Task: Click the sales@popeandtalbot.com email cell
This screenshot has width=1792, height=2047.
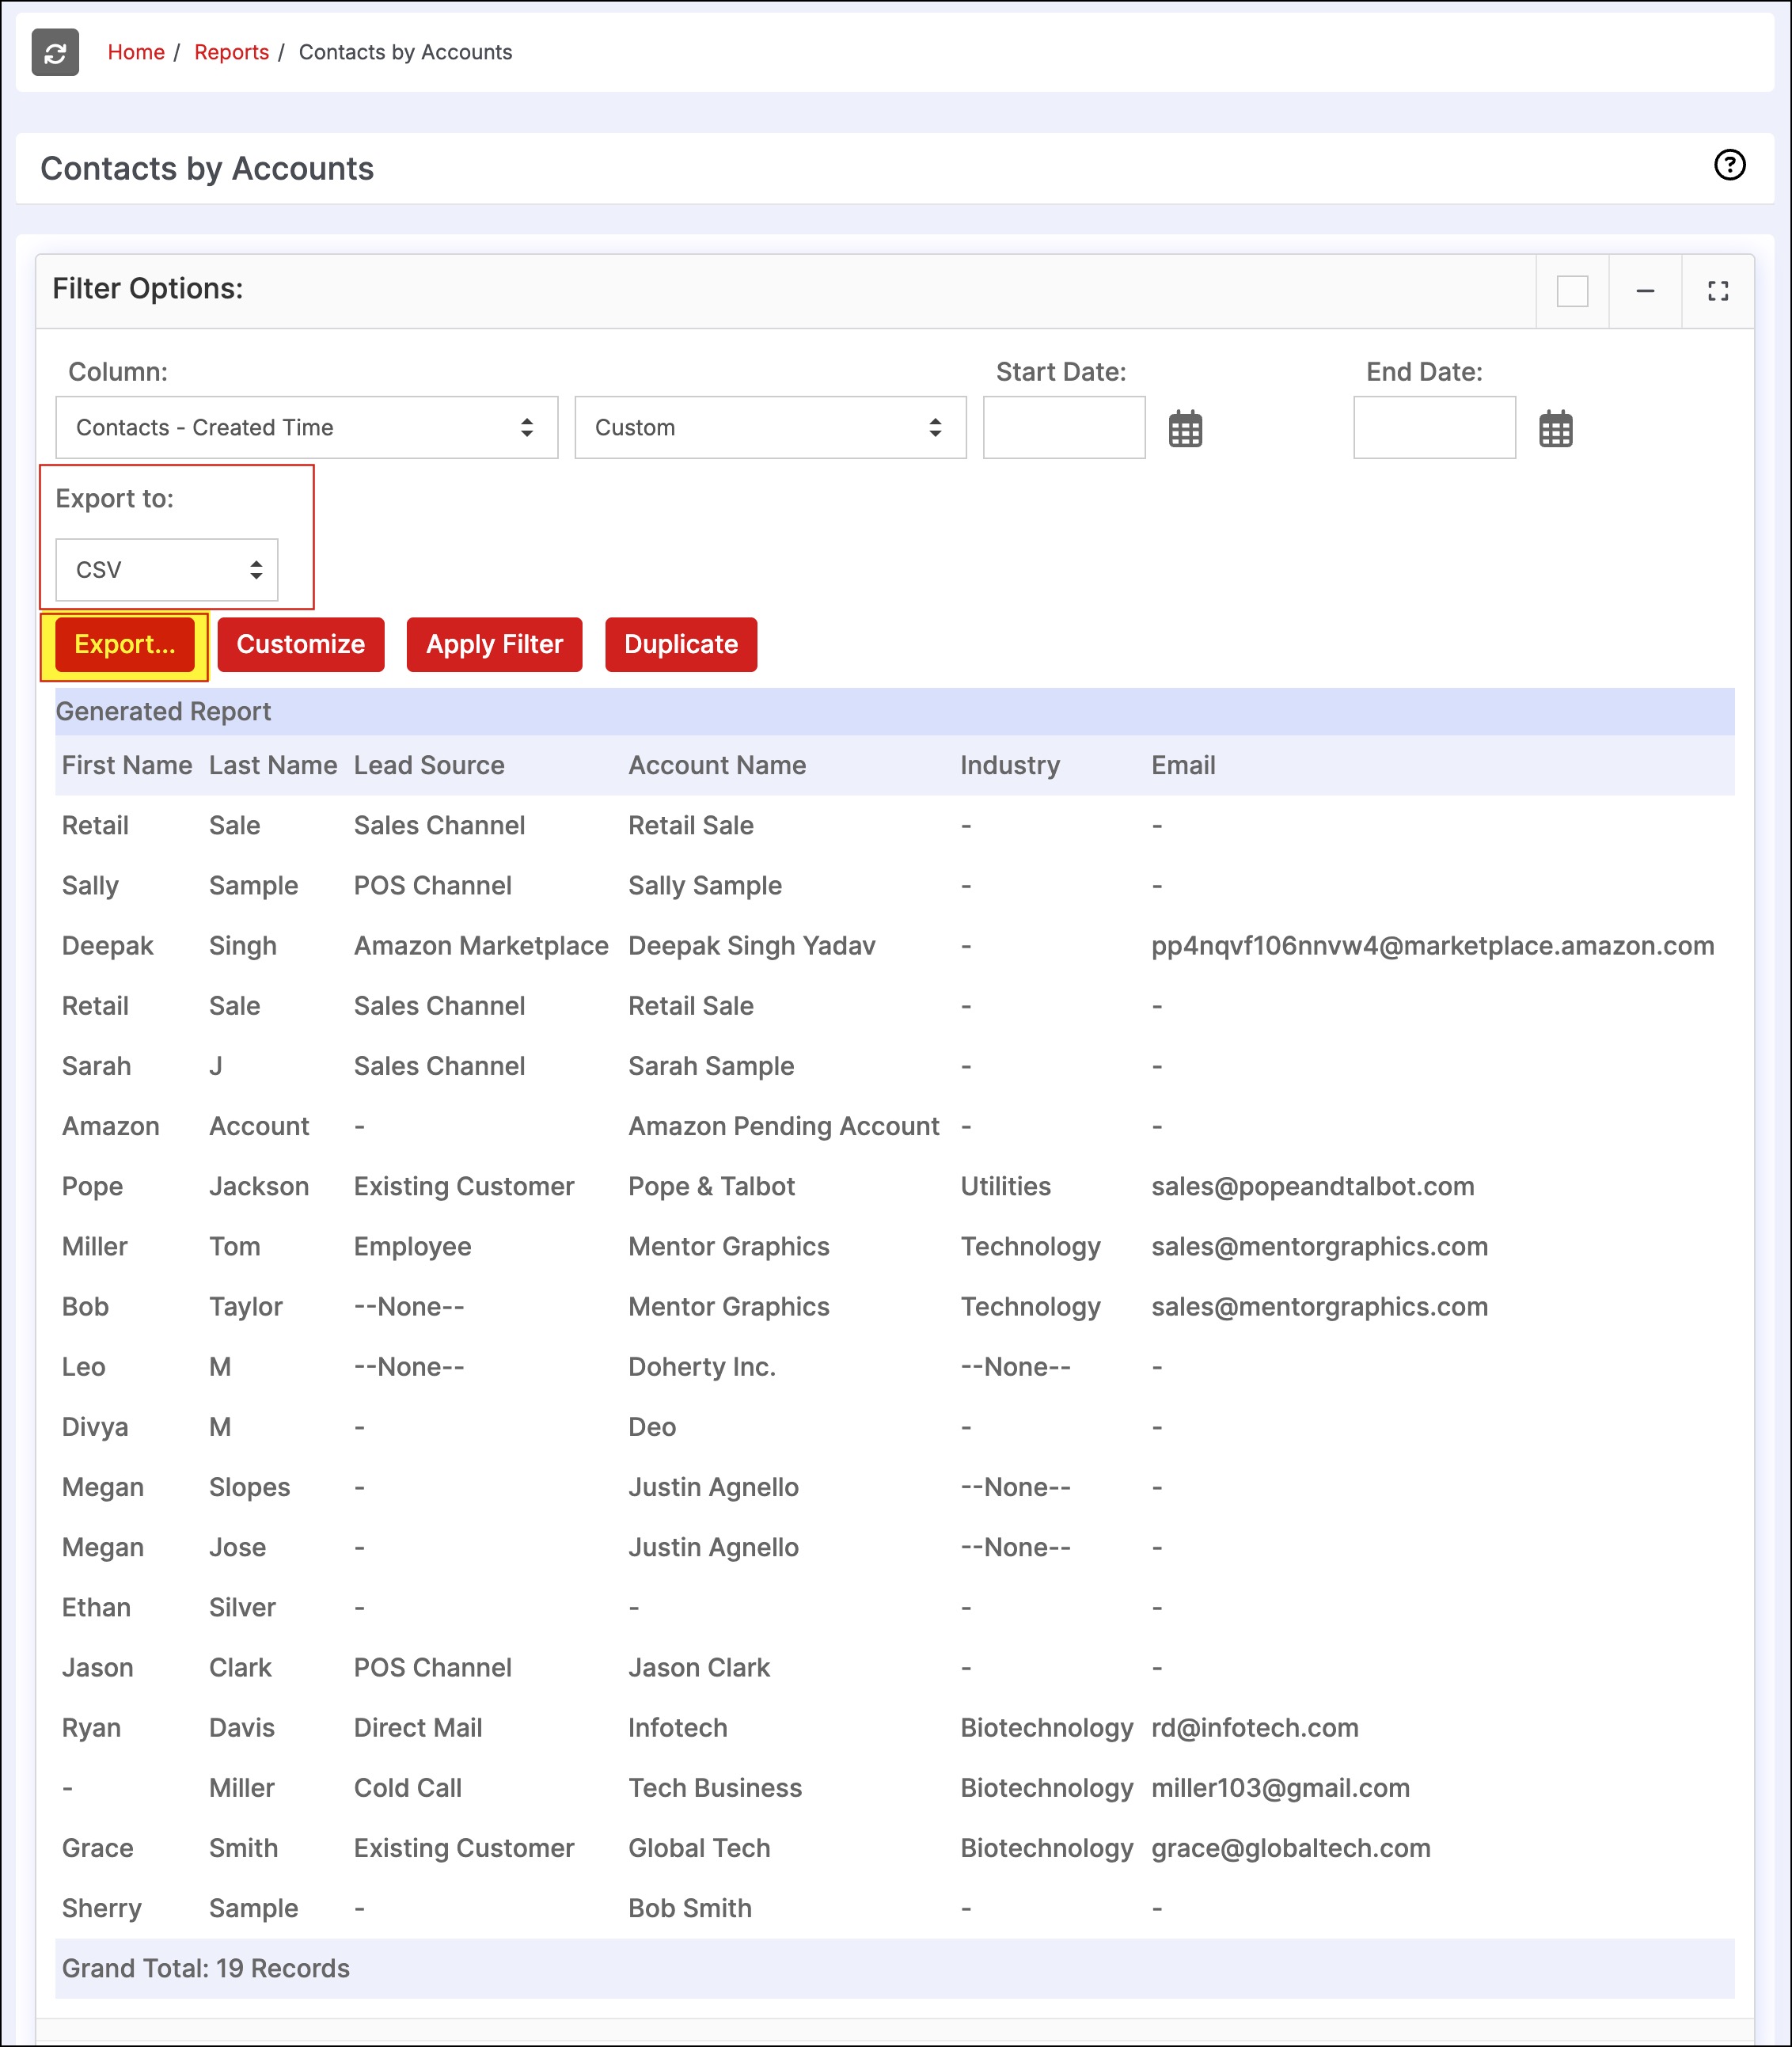Action: click(1312, 1186)
